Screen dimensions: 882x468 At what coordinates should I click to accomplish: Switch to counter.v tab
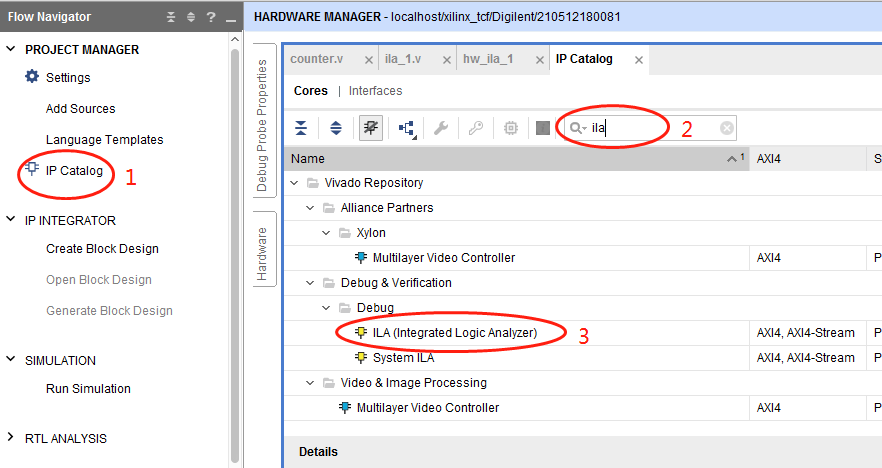[x=317, y=59]
